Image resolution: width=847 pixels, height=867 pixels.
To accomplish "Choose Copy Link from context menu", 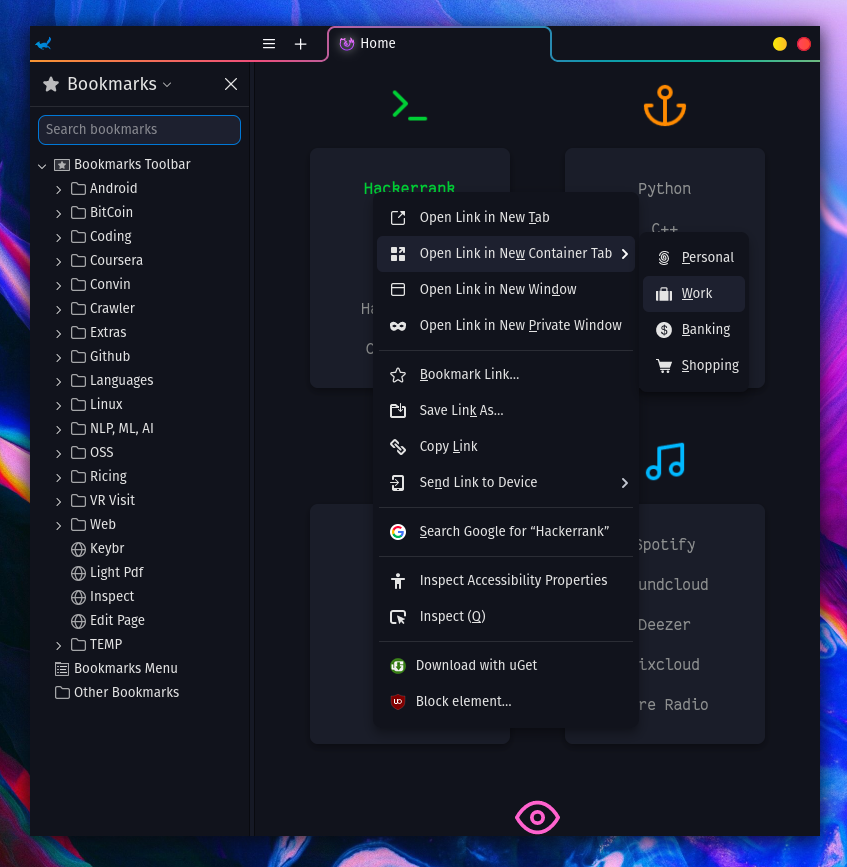I will [x=506, y=447].
